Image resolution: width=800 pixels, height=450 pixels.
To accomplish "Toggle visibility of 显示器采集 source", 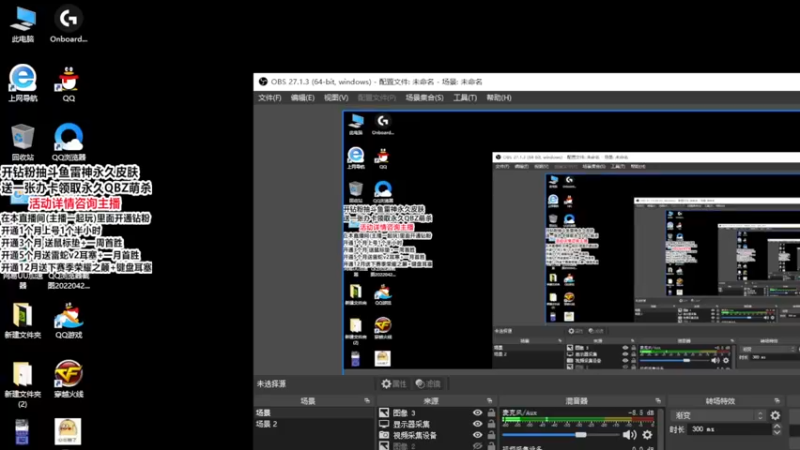I will click(477, 424).
